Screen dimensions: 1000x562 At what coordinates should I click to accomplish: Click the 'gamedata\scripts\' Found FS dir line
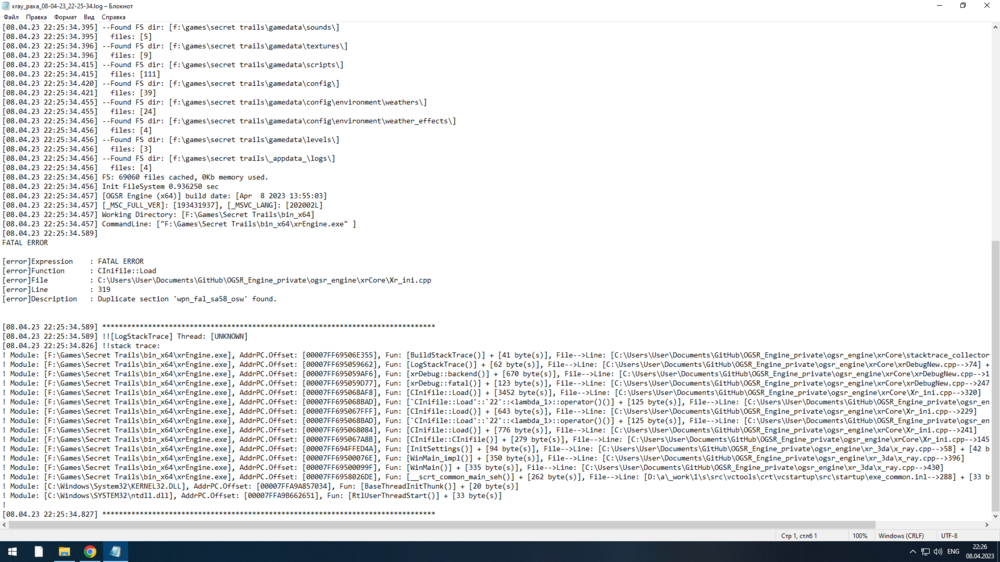[173, 65]
